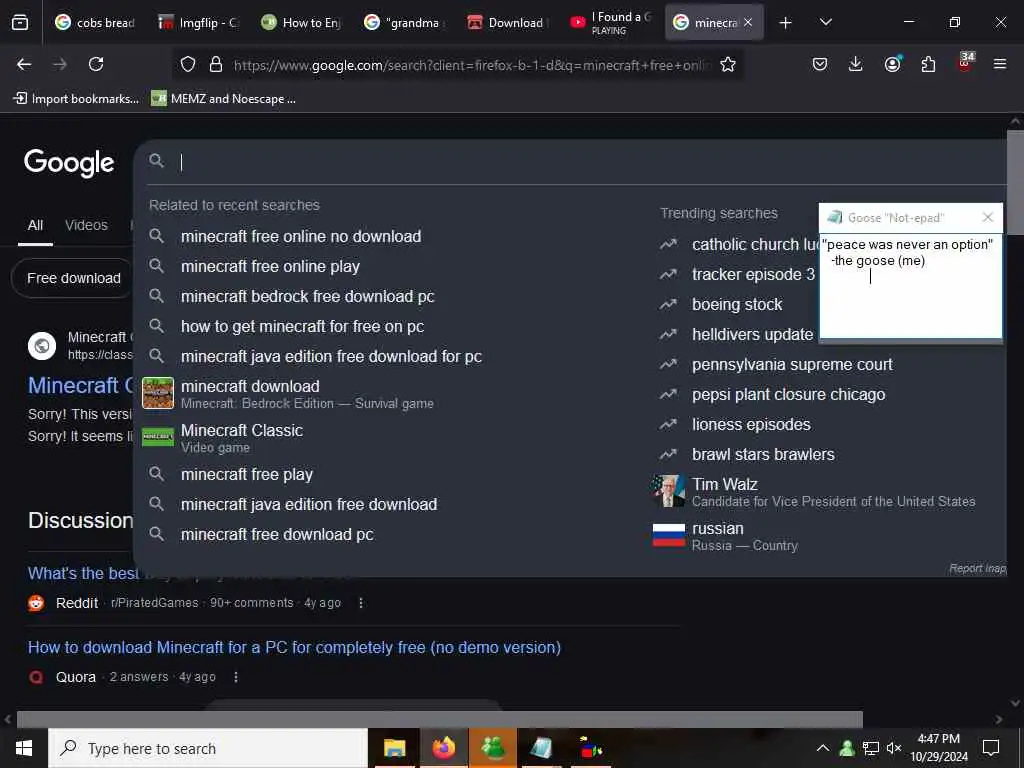Switch to cobs bread tab

(x=94, y=23)
